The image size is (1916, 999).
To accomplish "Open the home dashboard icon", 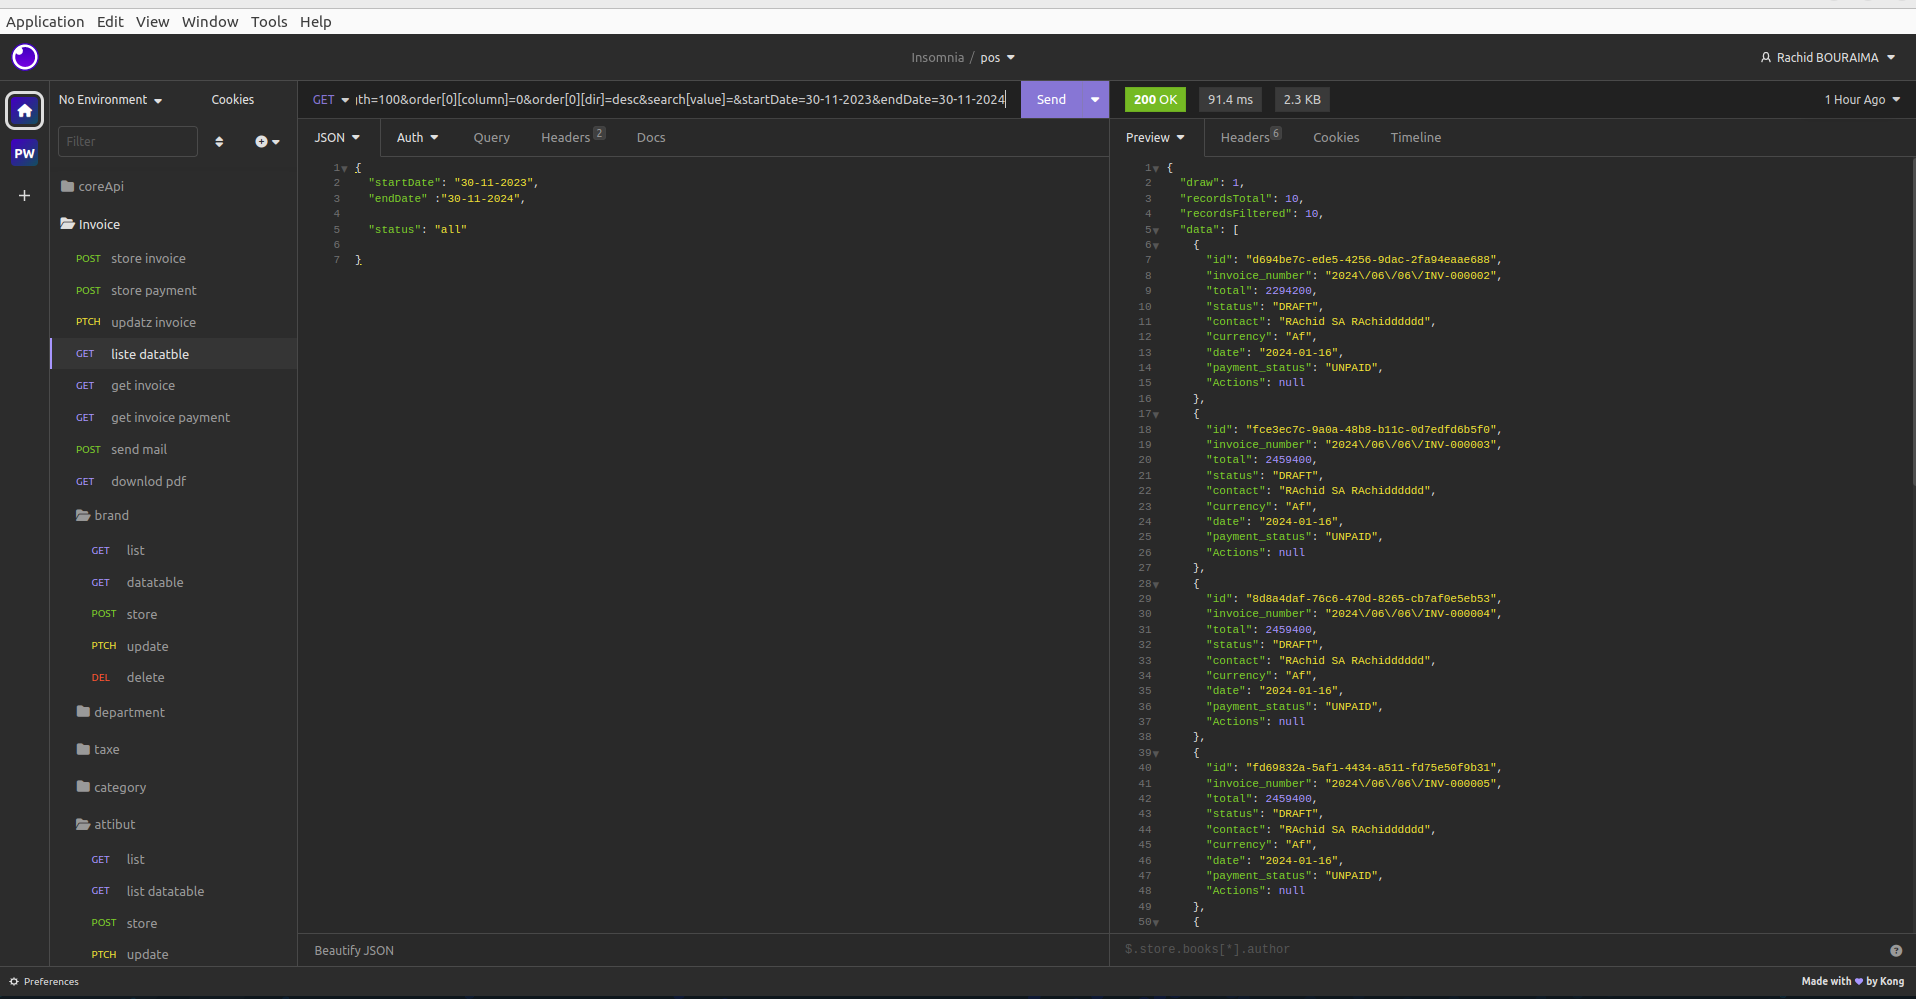I will (25, 110).
